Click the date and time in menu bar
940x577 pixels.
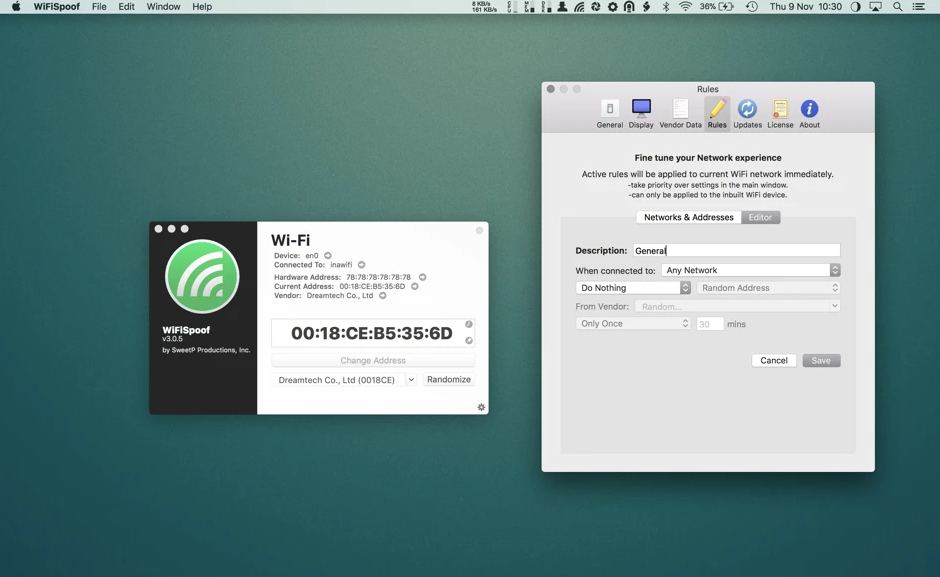806,7
